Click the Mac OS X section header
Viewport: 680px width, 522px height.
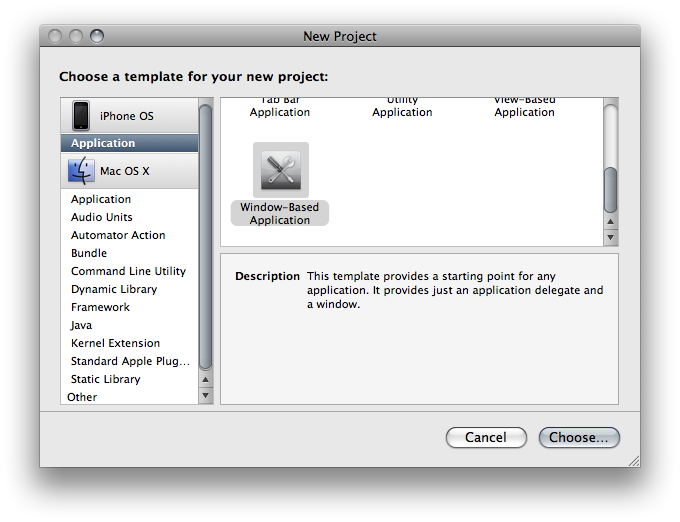(129, 171)
